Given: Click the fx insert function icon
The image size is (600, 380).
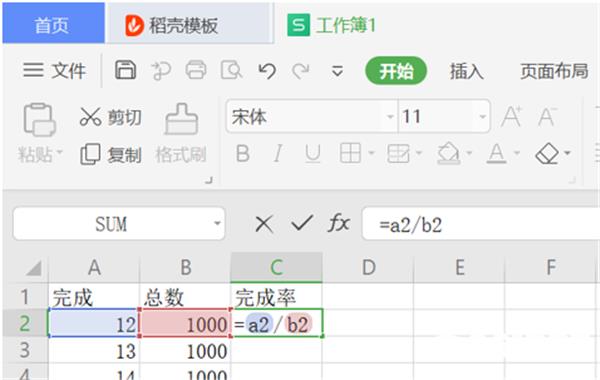Looking at the screenshot, I should click(x=339, y=223).
